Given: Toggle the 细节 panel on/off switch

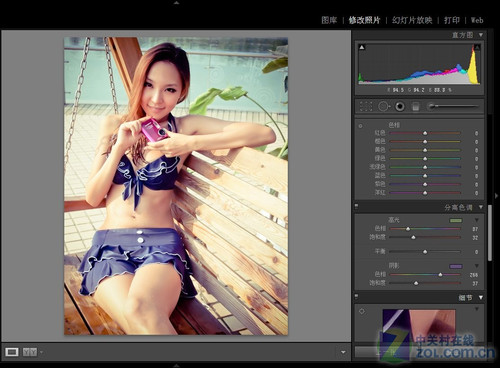Looking at the screenshot, I should [x=356, y=296].
